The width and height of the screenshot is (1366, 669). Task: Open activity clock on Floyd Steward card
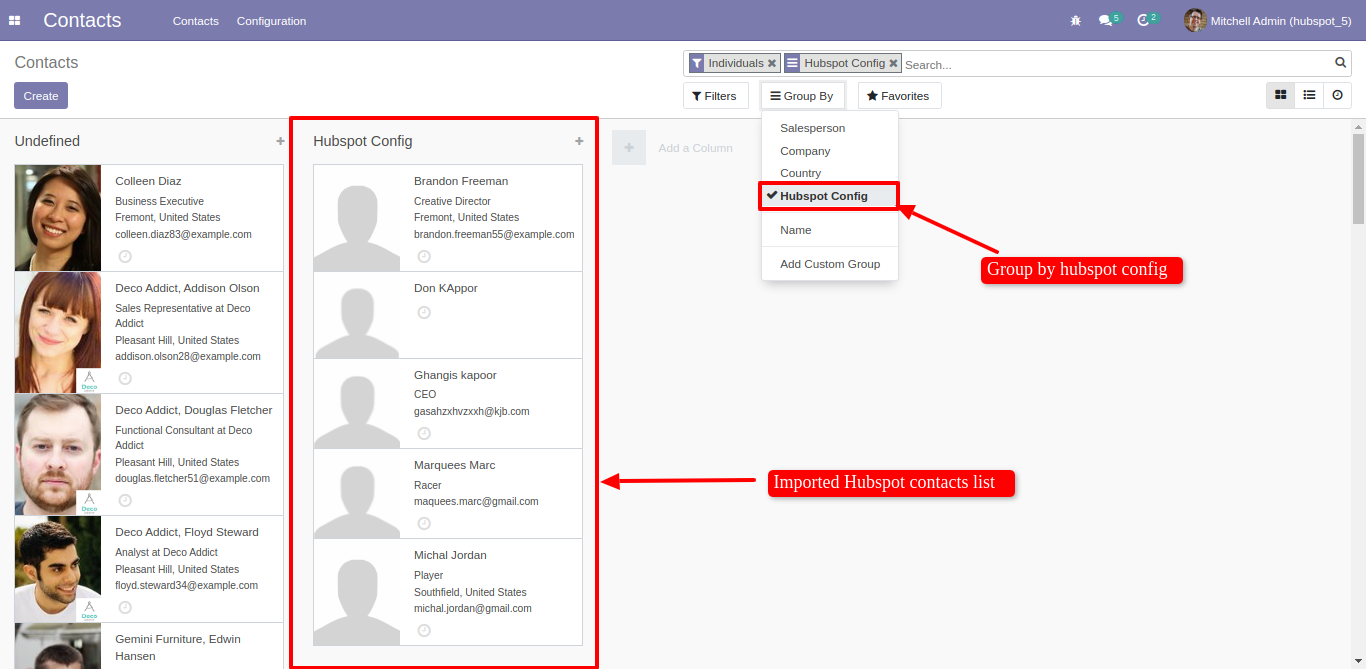point(125,607)
